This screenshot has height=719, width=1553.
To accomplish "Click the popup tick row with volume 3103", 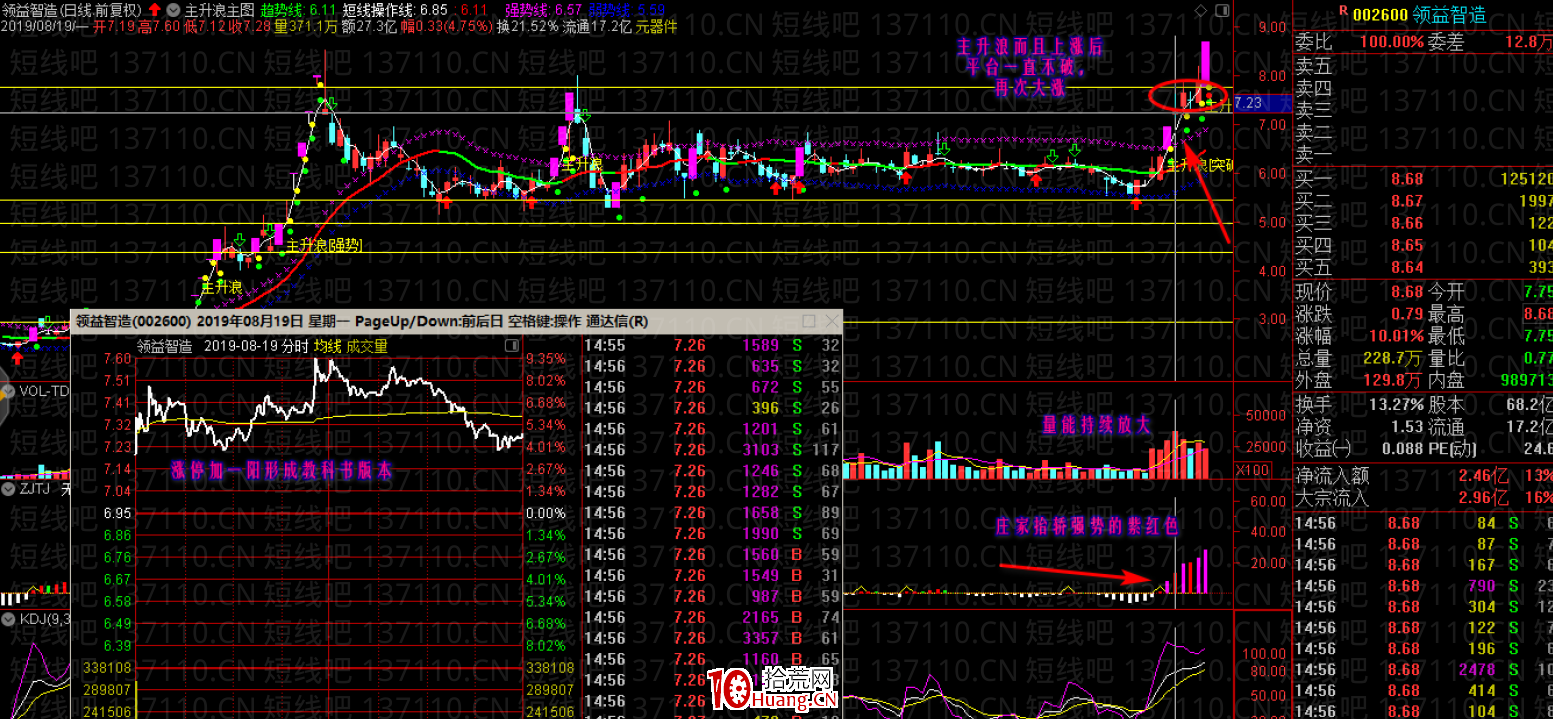I will [x=712, y=450].
